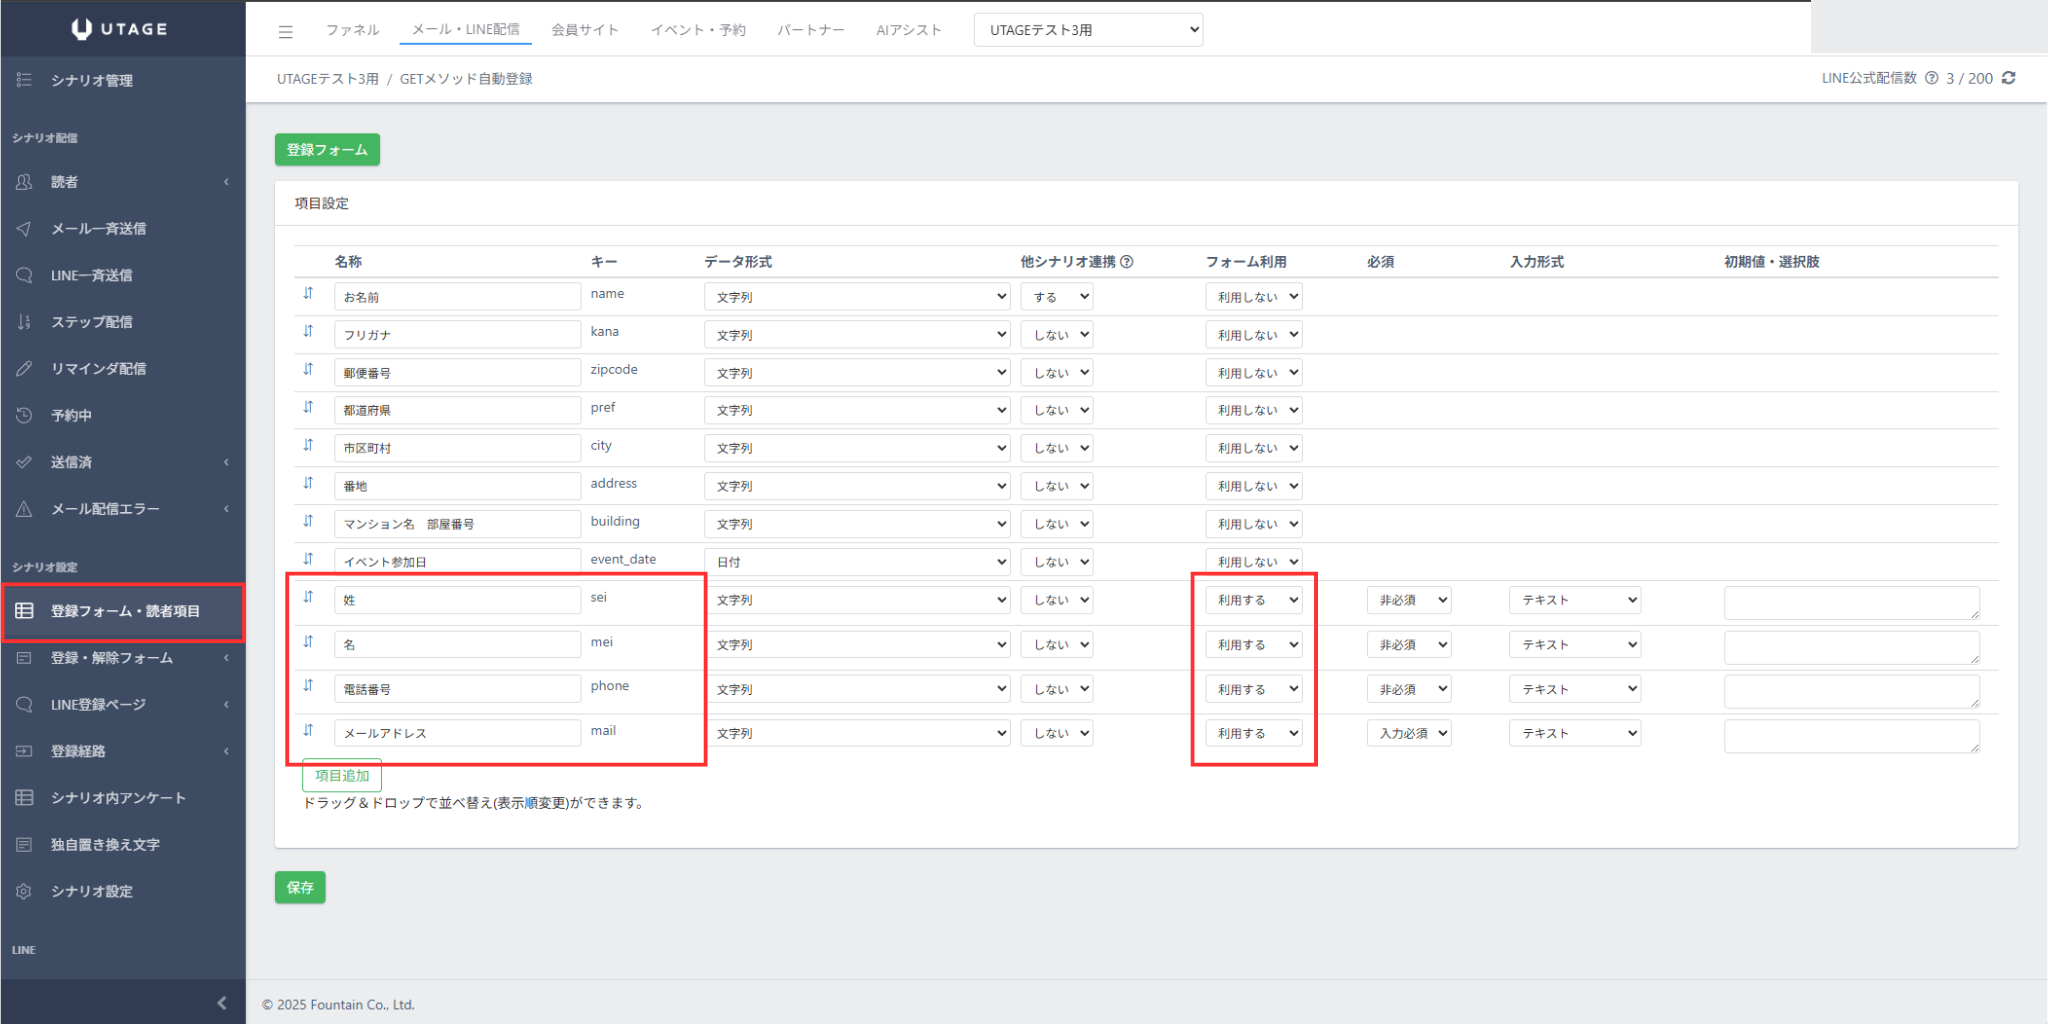Click the UTAGE logo
The image size is (2048, 1024).
point(122,29)
